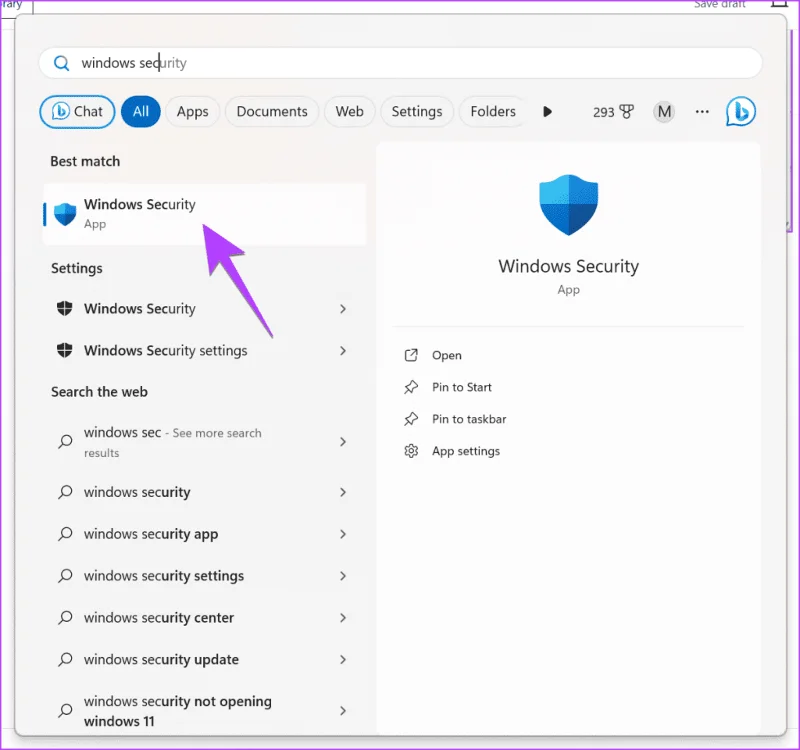
Task: Open the Bing Chat icon at top right
Action: click(740, 111)
